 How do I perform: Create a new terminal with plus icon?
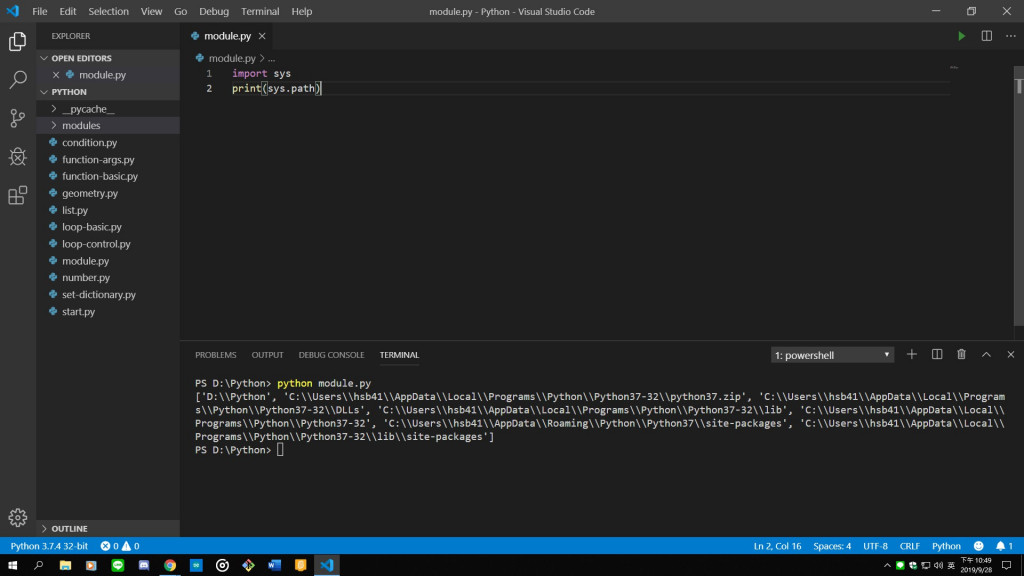point(912,354)
